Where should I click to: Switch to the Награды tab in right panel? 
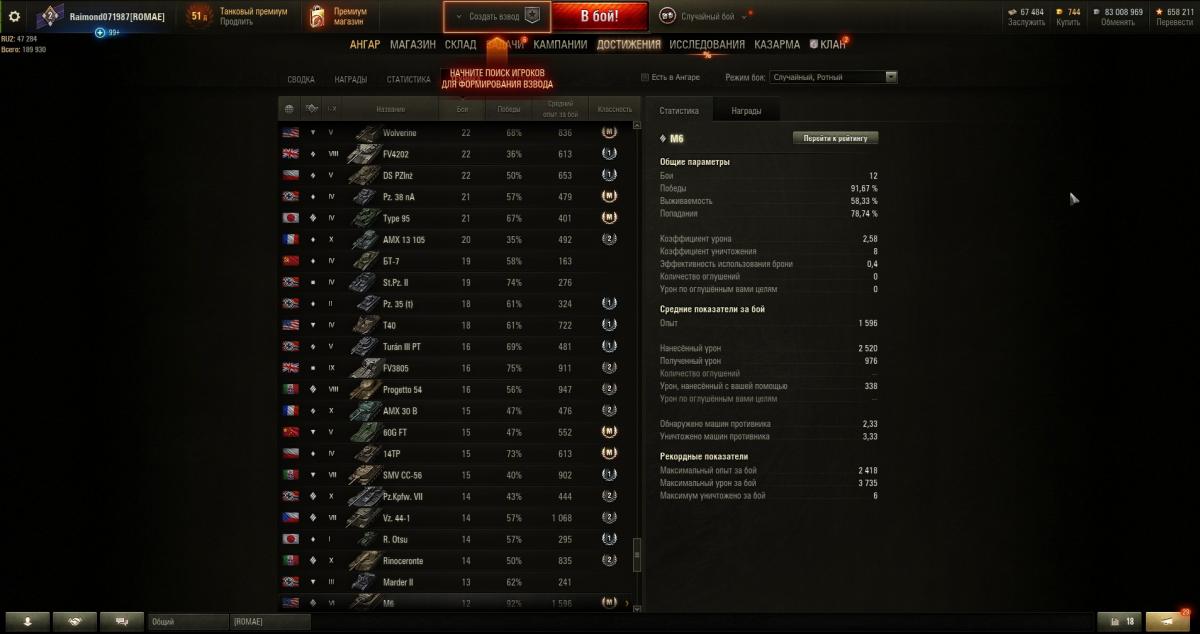(x=745, y=111)
